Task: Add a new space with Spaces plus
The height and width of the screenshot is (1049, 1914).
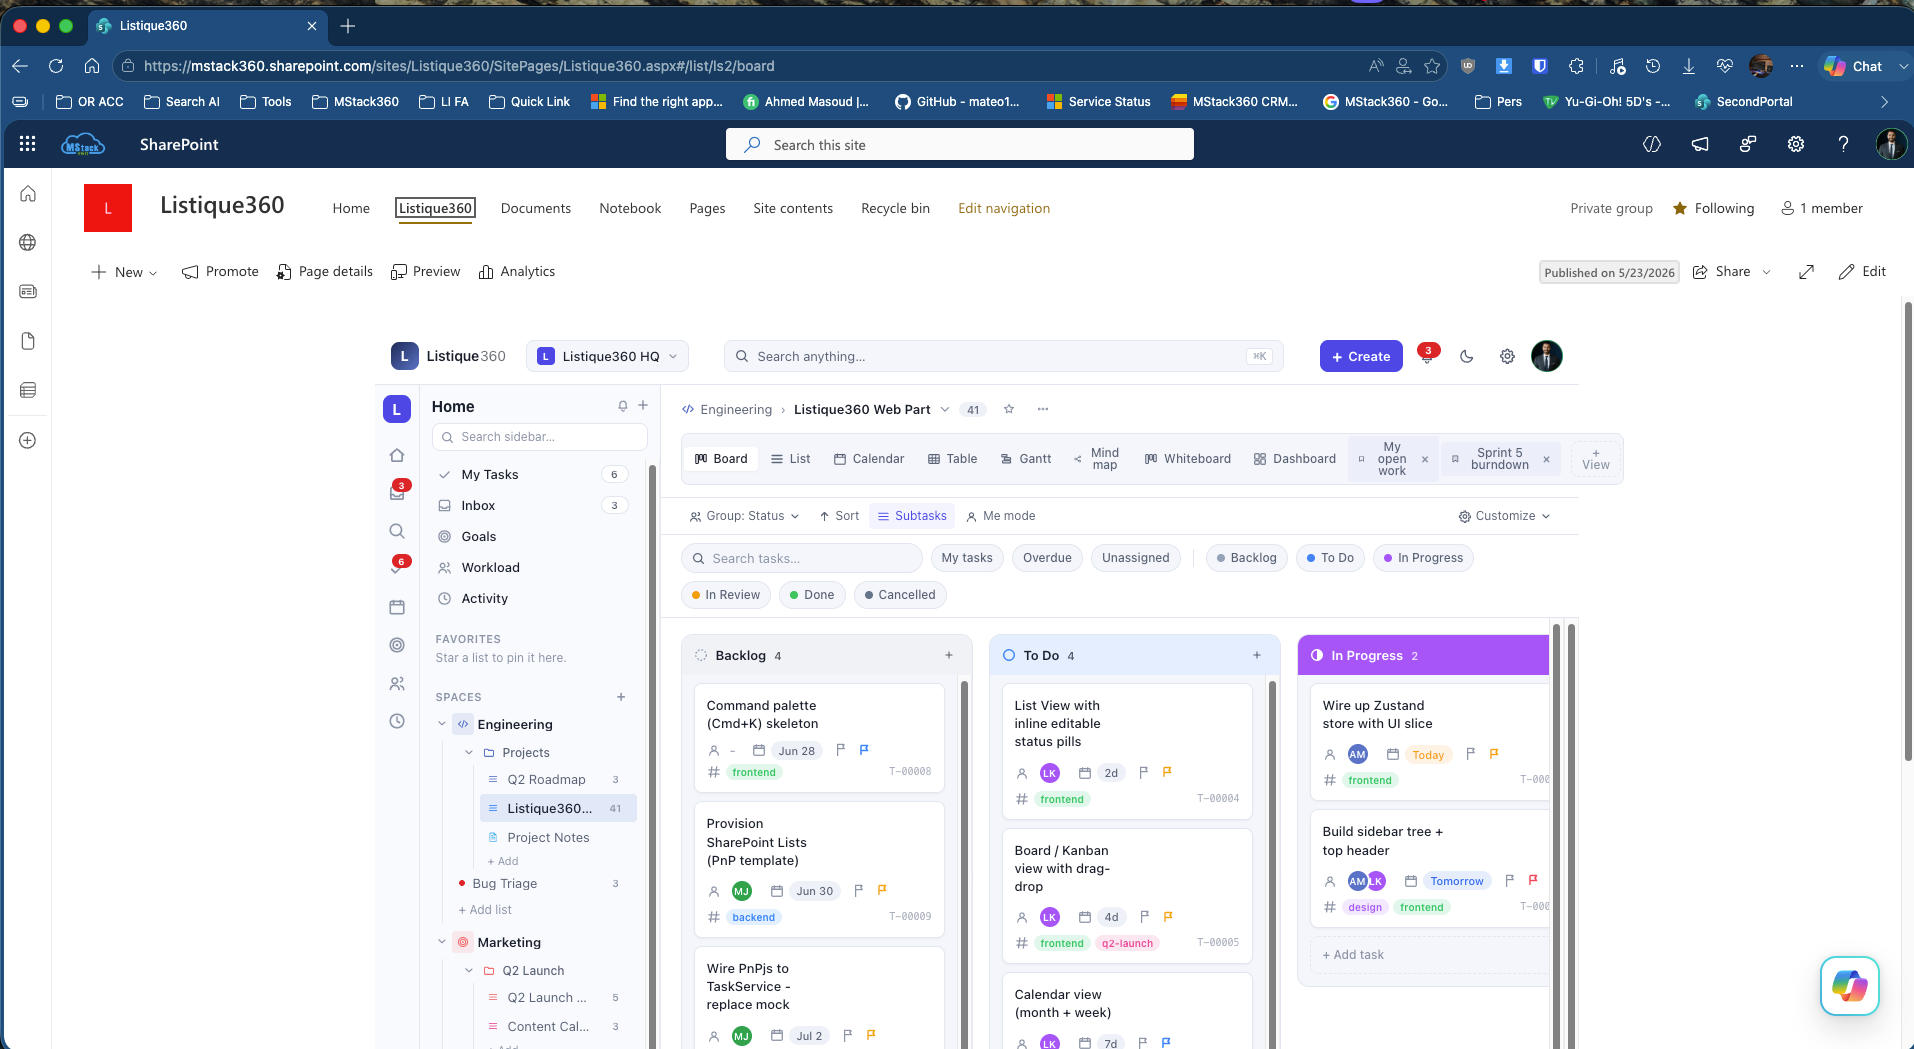Action: [621, 697]
